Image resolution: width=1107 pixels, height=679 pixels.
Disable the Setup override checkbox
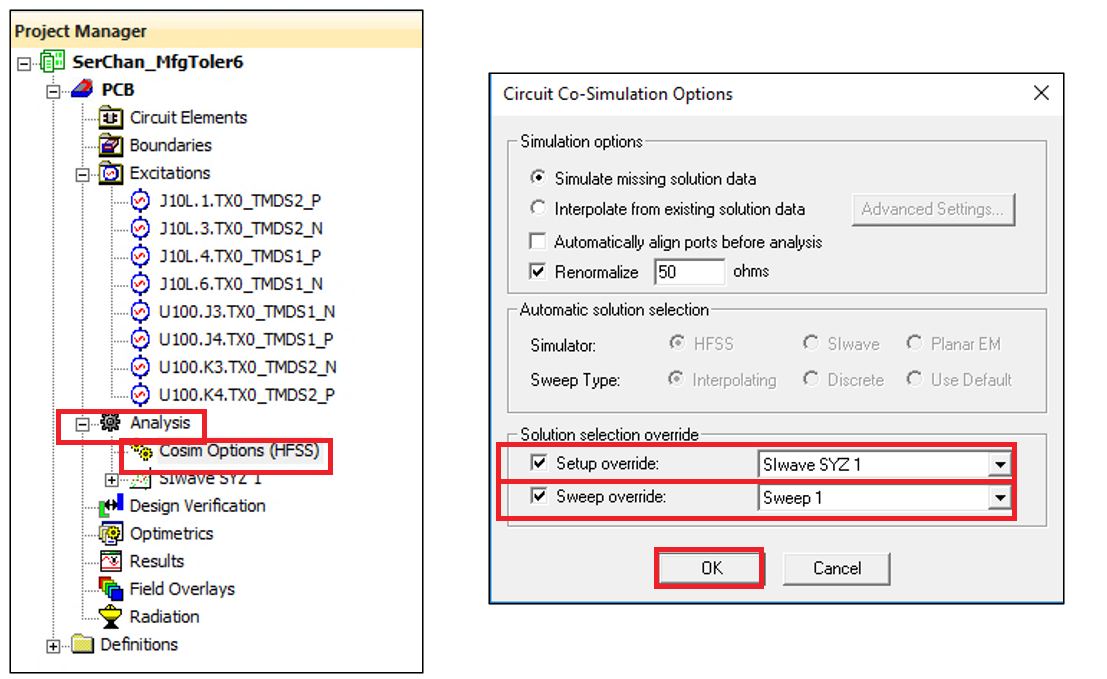[537, 464]
